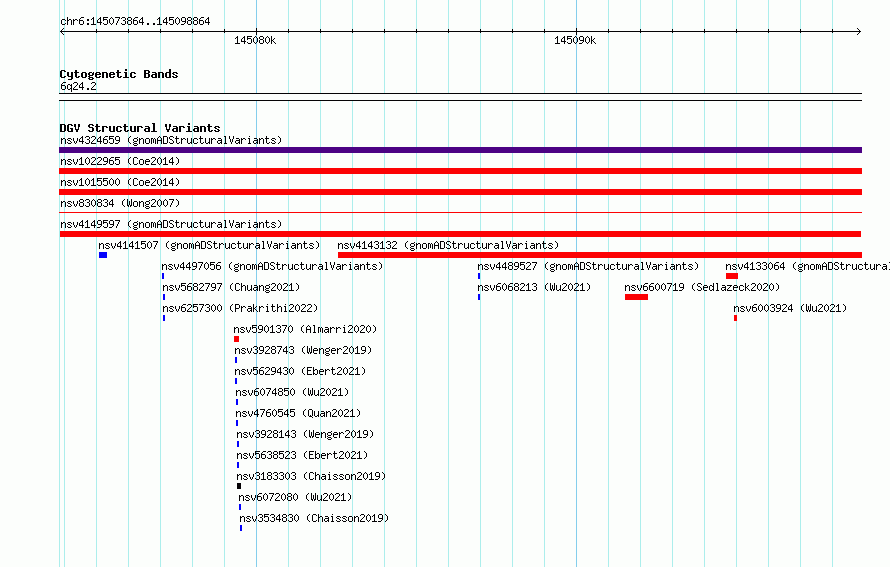This screenshot has width=890, height=567.
Task: Click the 145090k ruler tick label
Action: point(575,40)
